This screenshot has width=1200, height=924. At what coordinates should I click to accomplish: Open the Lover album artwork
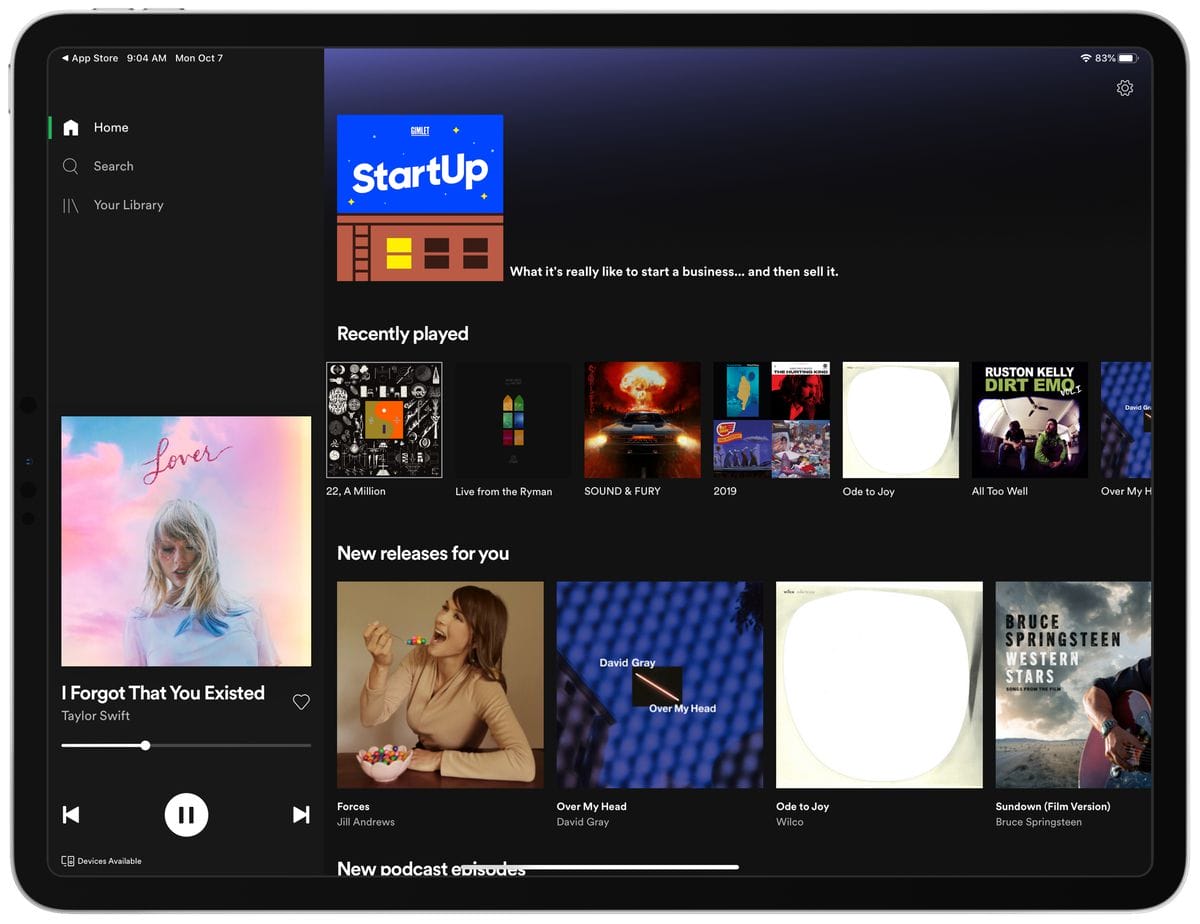186,540
